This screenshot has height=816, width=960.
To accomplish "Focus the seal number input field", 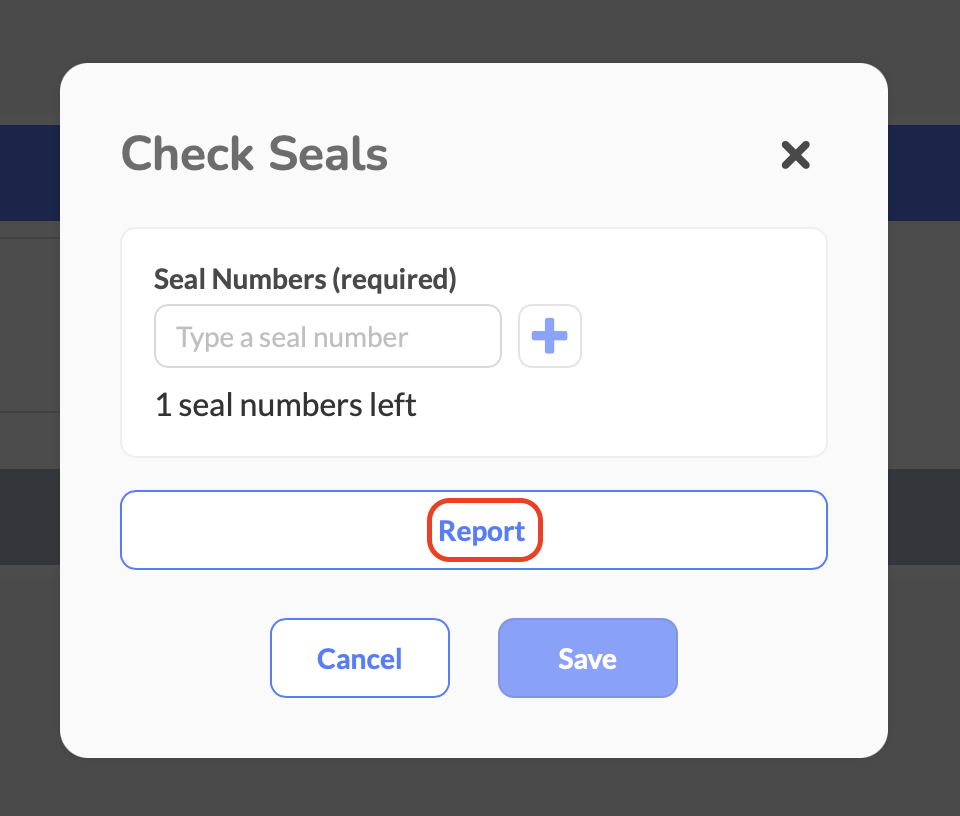I will 327,336.
